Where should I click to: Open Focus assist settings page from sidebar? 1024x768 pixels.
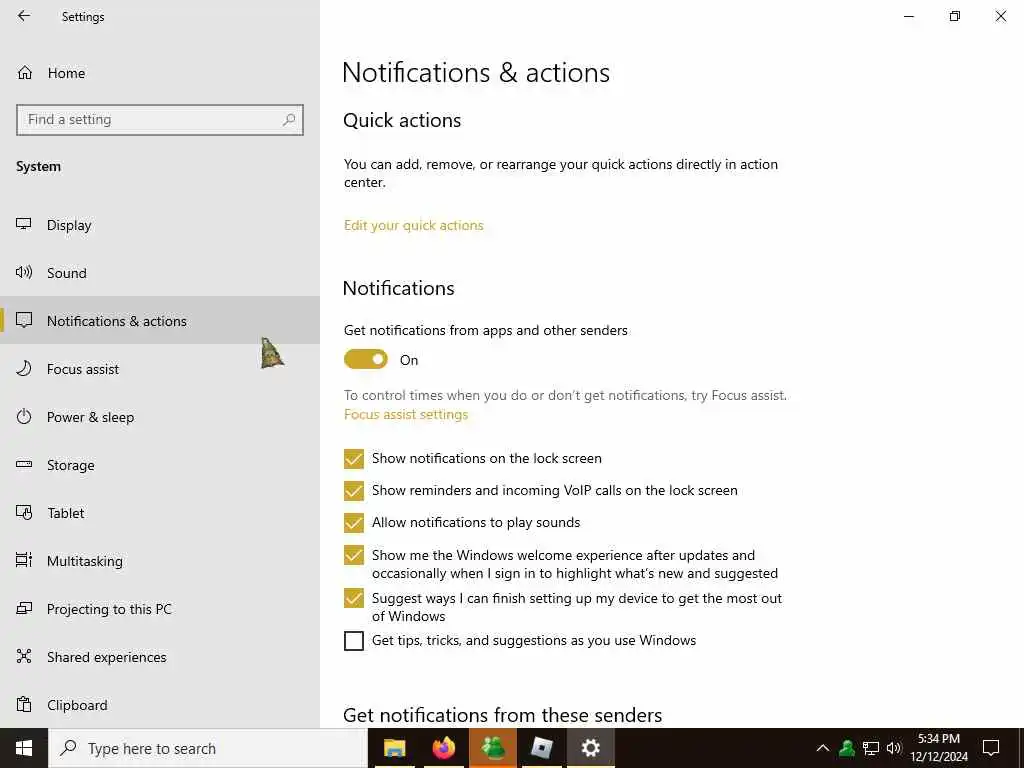tap(160, 368)
